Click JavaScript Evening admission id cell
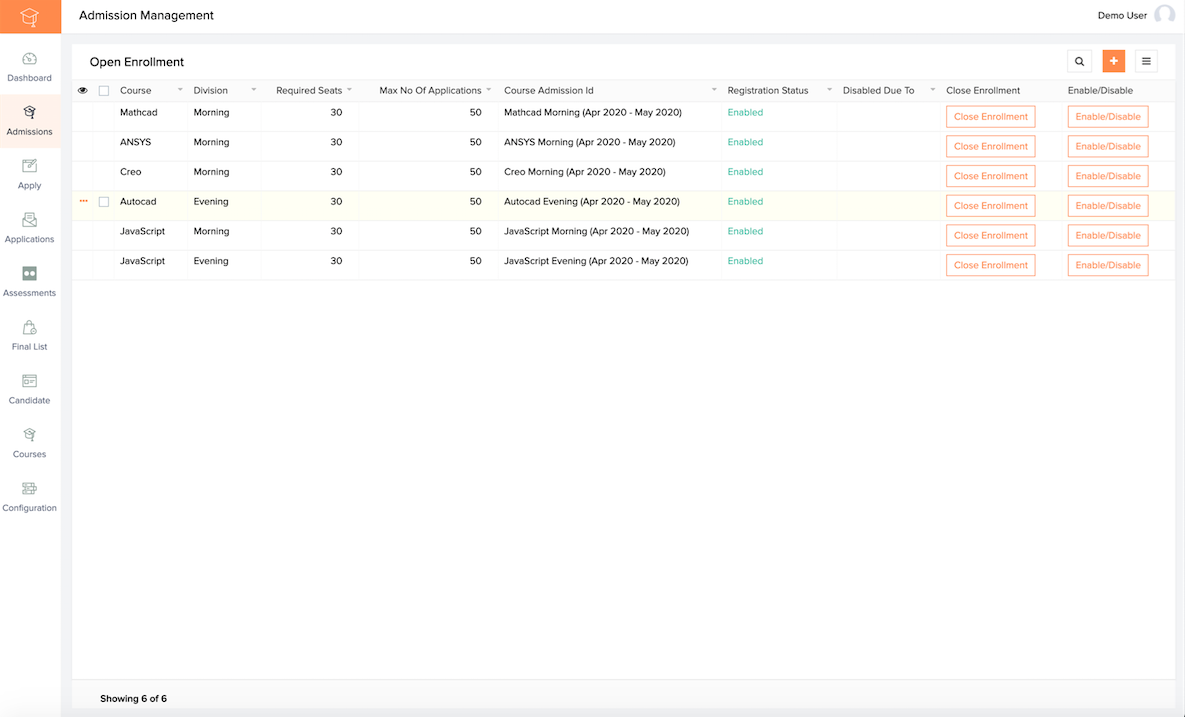This screenshot has height=717, width=1185. 596,261
